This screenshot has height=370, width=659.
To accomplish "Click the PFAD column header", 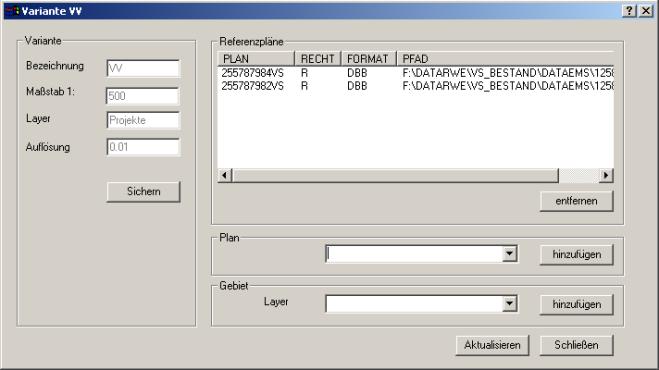I will [x=505, y=59].
